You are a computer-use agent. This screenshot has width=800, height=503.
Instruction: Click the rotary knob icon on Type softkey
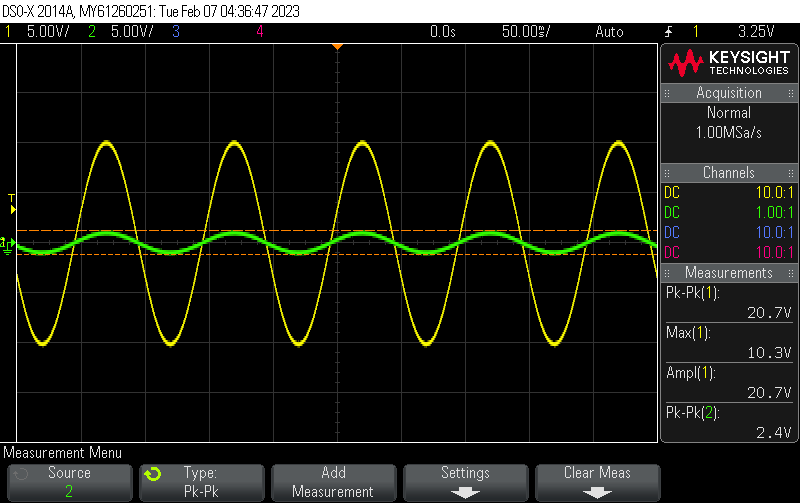(153, 474)
